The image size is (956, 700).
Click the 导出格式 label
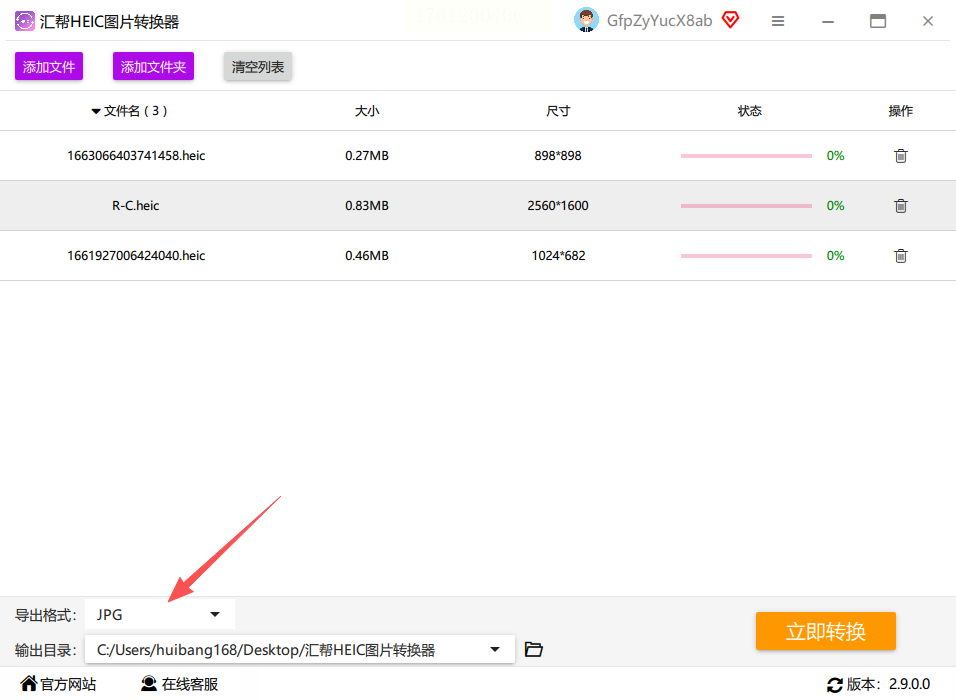[45, 615]
